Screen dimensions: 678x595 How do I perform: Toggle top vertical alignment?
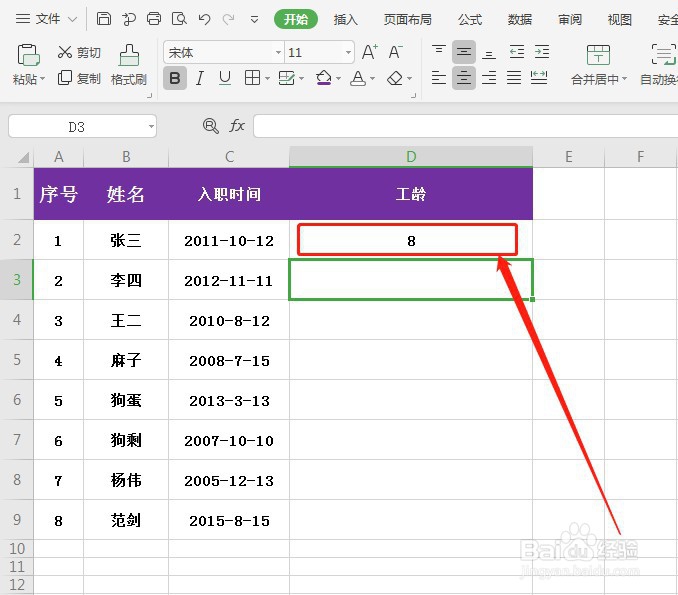tap(439, 52)
